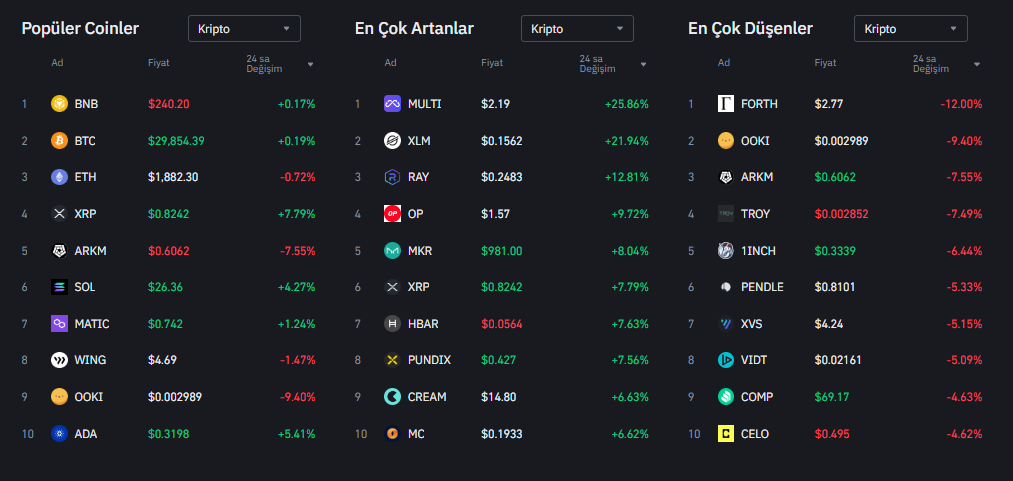Open Kripto dropdown beside Popüler Coinler
Image resolution: width=1013 pixels, height=481 pixels.
[x=244, y=29]
